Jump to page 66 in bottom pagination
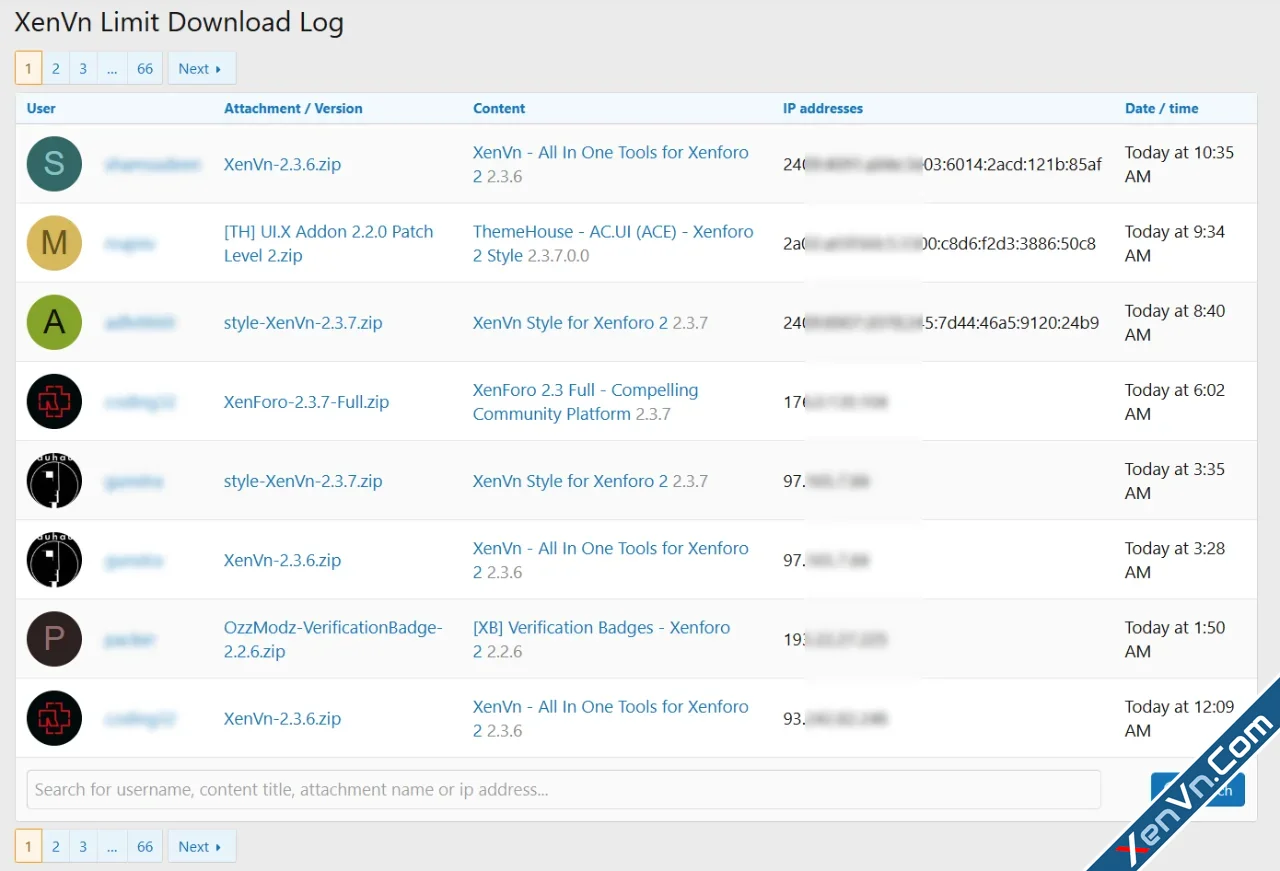Screen dimensions: 1280x871 (x=145, y=846)
